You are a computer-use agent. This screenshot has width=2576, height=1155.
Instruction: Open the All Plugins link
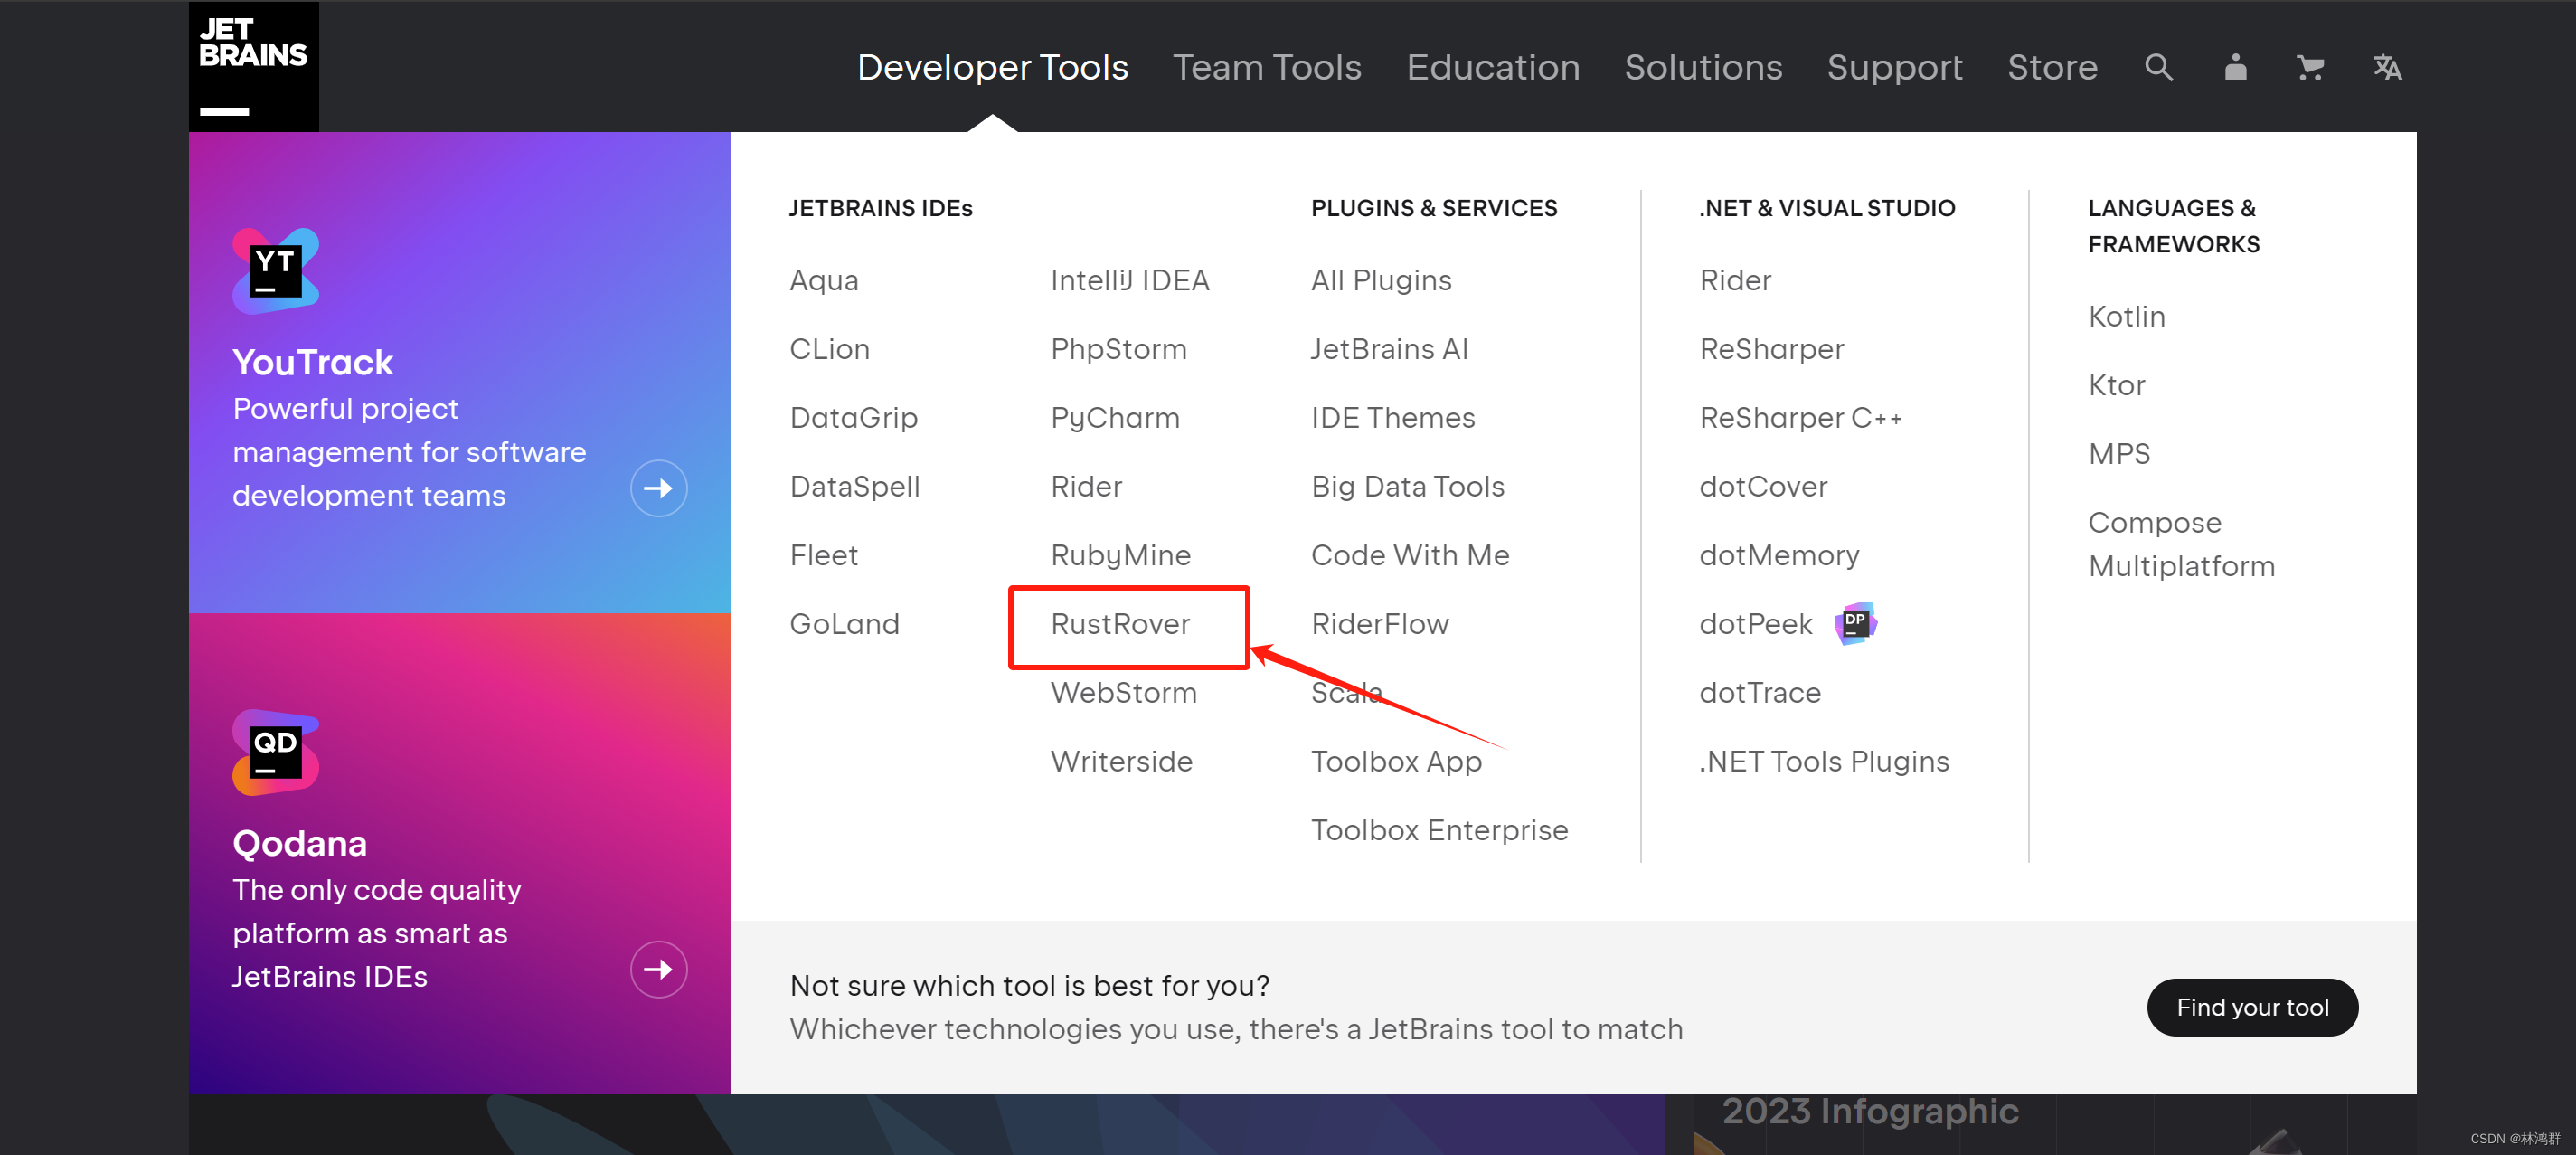point(1381,280)
